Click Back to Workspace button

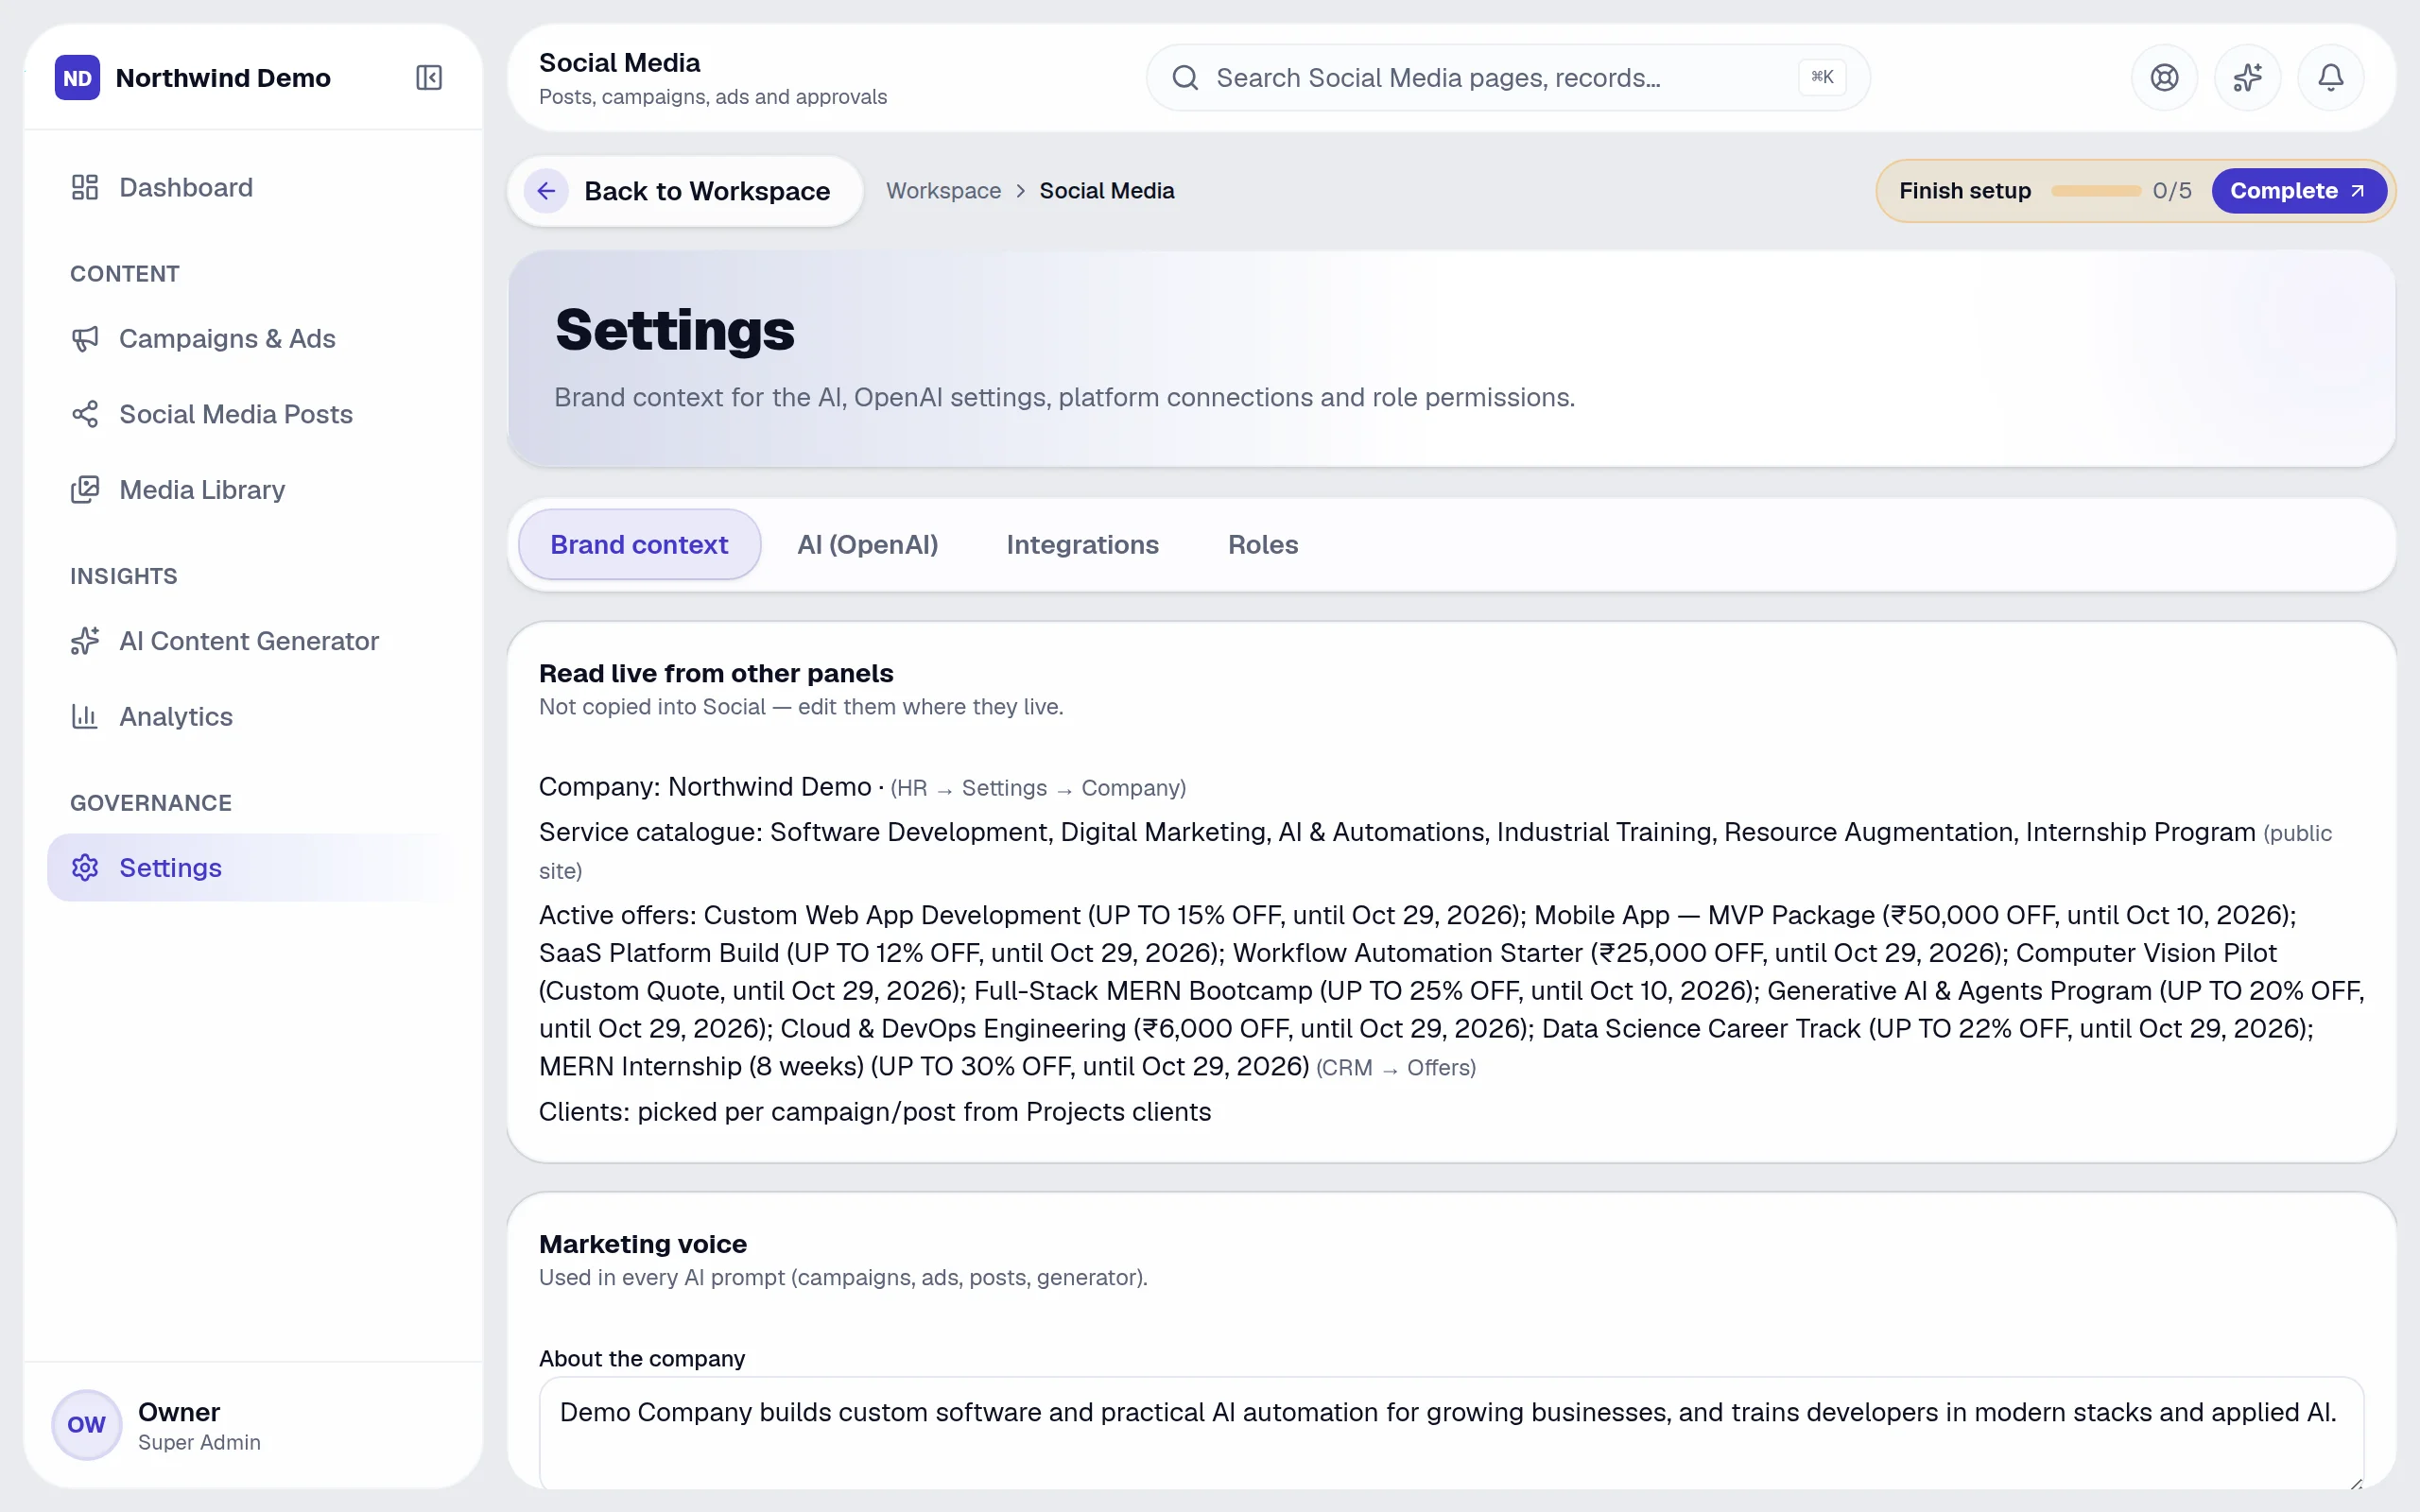coord(685,191)
